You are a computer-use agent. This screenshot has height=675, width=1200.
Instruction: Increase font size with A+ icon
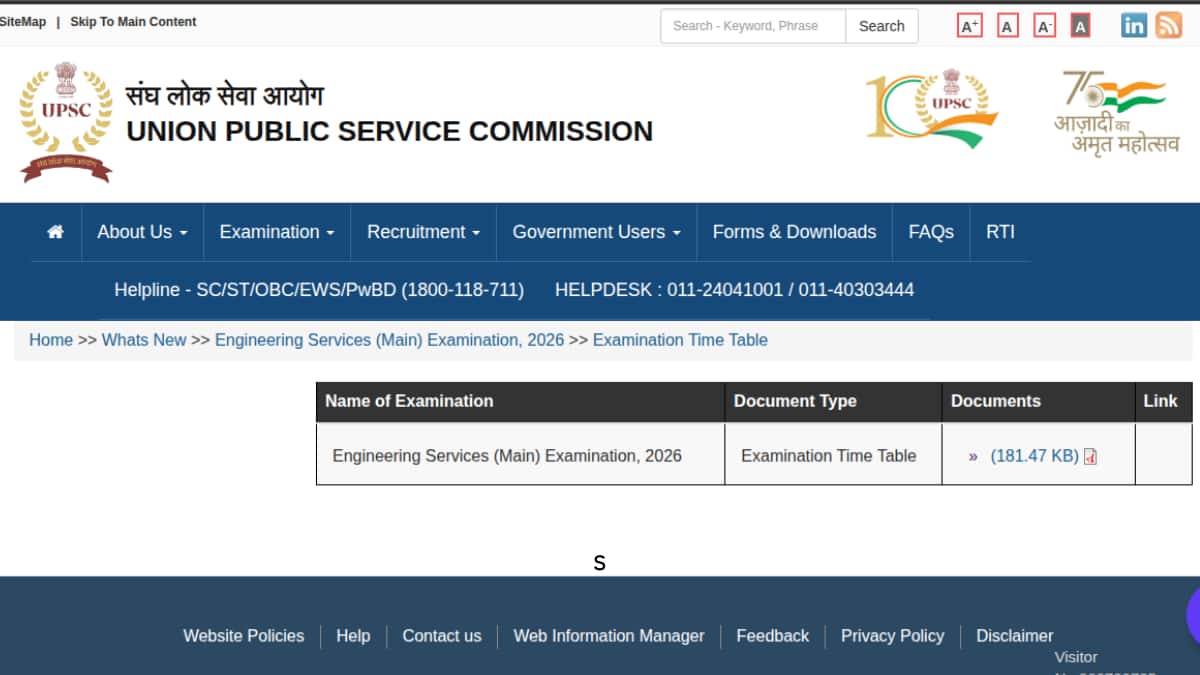pos(969,26)
